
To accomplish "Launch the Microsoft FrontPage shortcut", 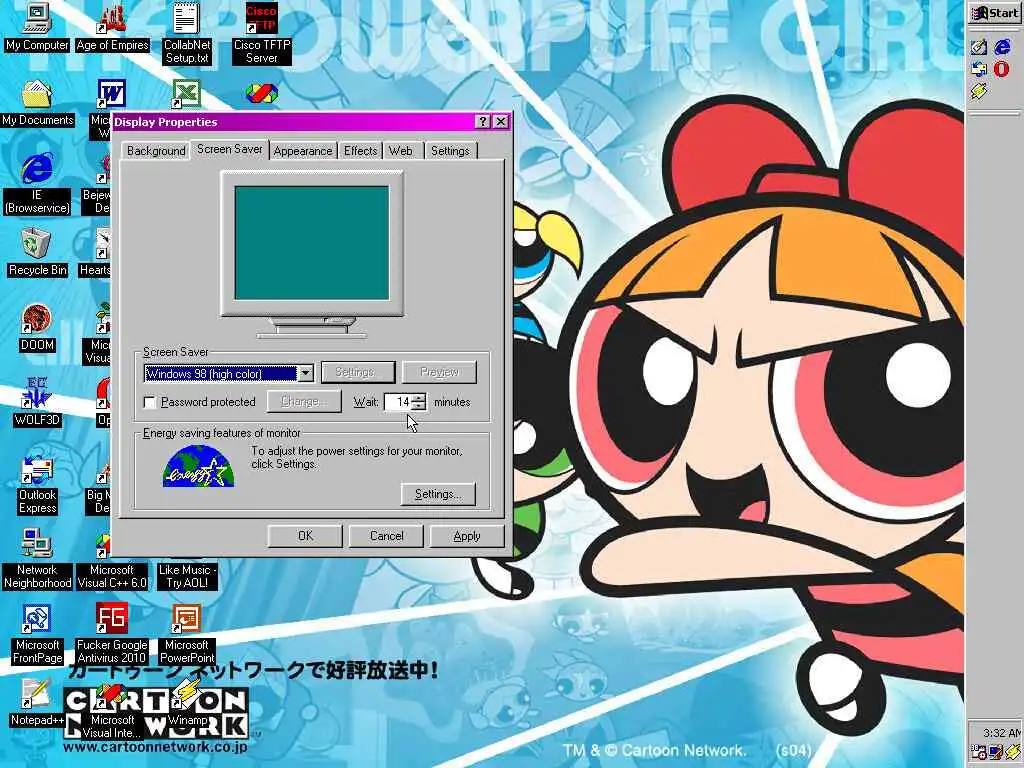I will click(x=37, y=633).
